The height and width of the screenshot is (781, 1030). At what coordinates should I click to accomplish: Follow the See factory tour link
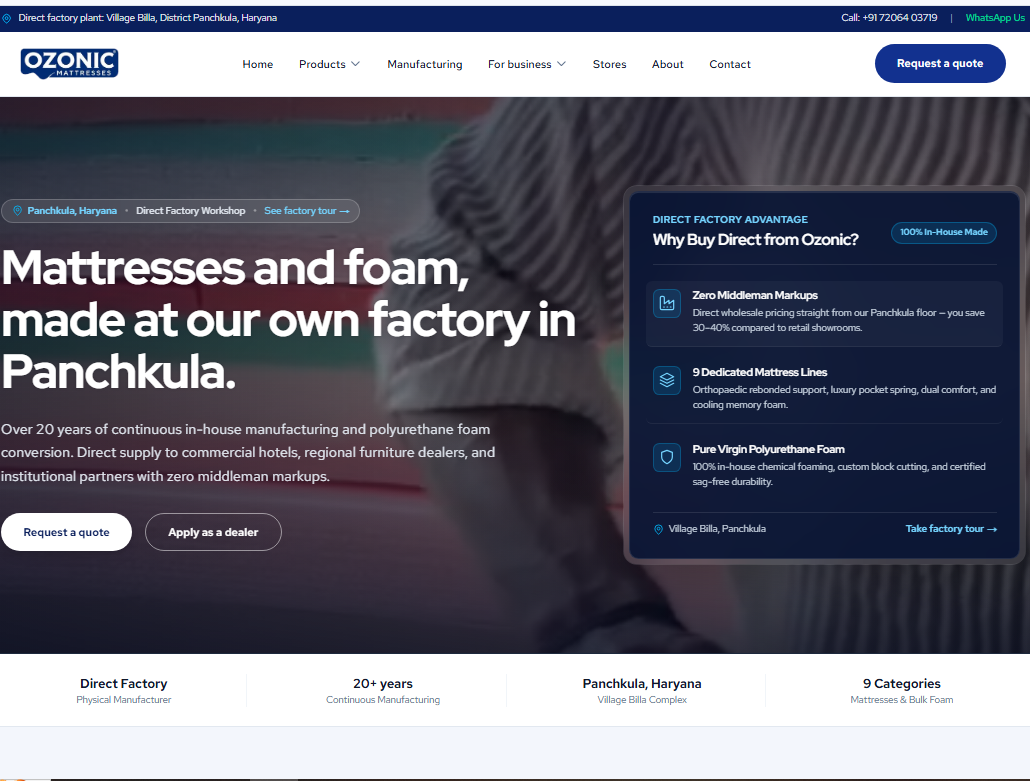tap(307, 211)
